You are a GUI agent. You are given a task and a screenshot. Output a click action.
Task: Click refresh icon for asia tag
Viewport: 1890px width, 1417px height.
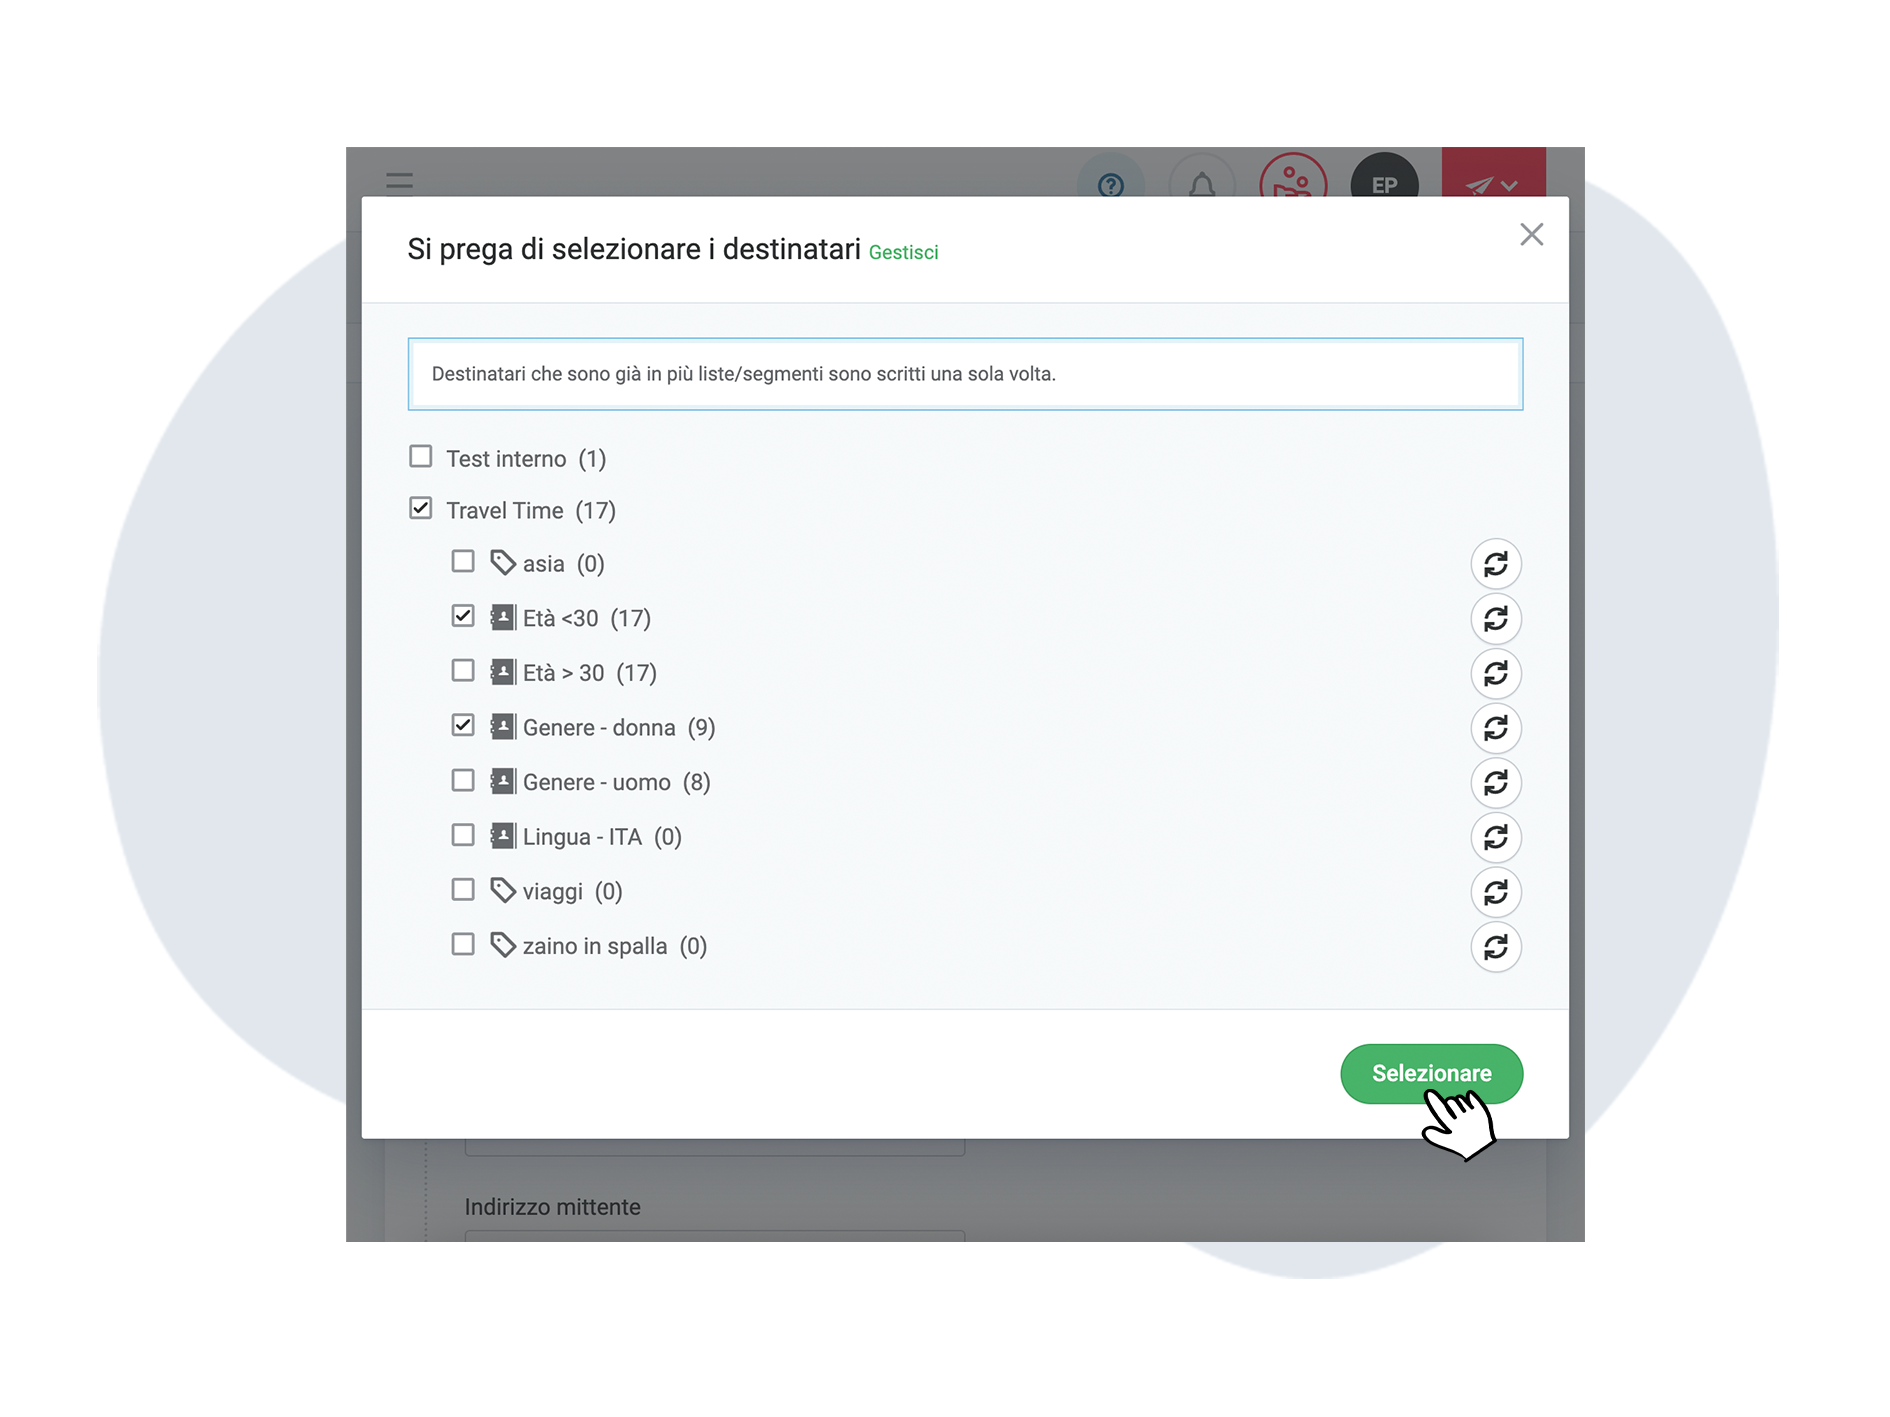click(x=1495, y=564)
